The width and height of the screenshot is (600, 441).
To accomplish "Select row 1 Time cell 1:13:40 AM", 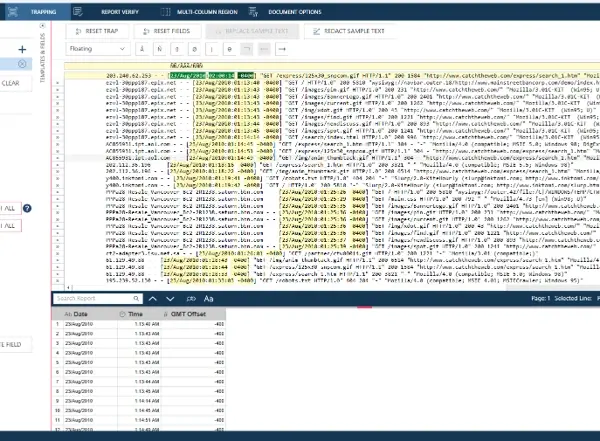I will [139, 324].
